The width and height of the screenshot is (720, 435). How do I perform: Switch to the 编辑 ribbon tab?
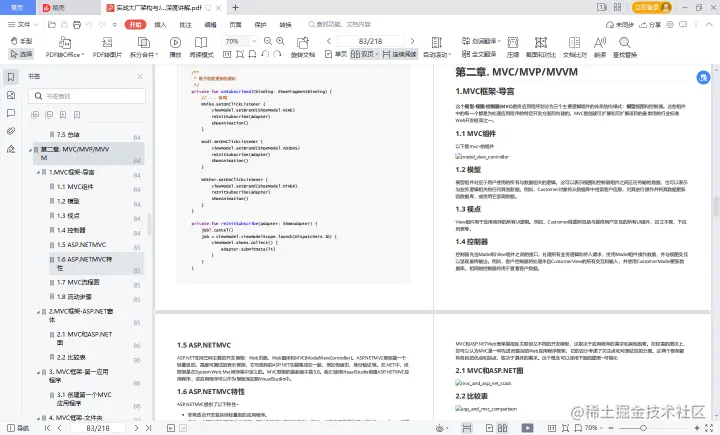coord(210,24)
